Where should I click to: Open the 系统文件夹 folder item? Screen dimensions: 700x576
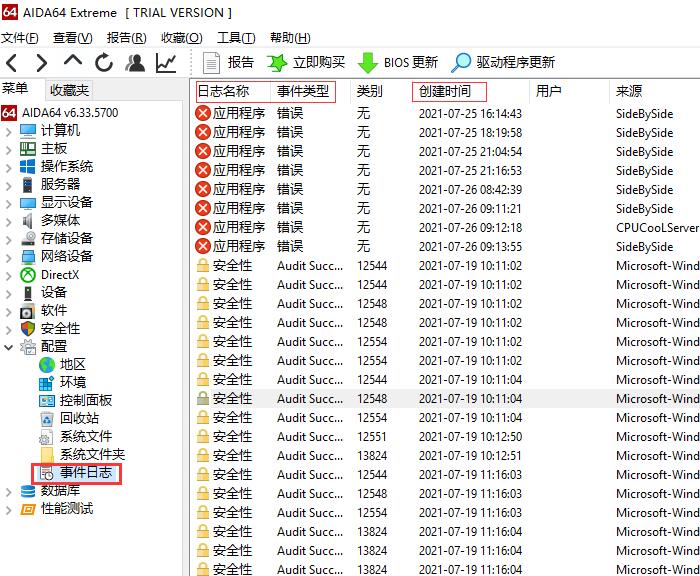[x=83, y=455]
